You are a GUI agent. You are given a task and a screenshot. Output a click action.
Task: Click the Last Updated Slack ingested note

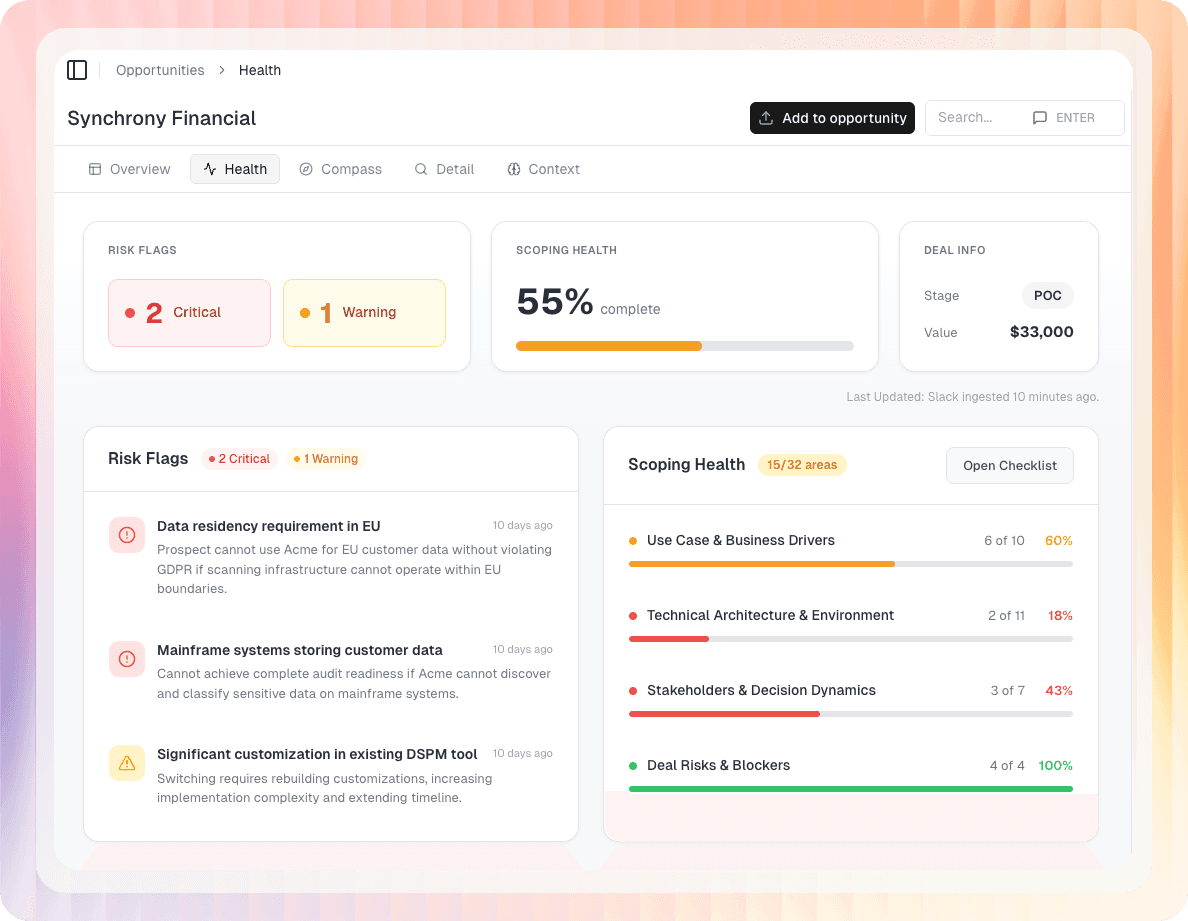(x=972, y=397)
